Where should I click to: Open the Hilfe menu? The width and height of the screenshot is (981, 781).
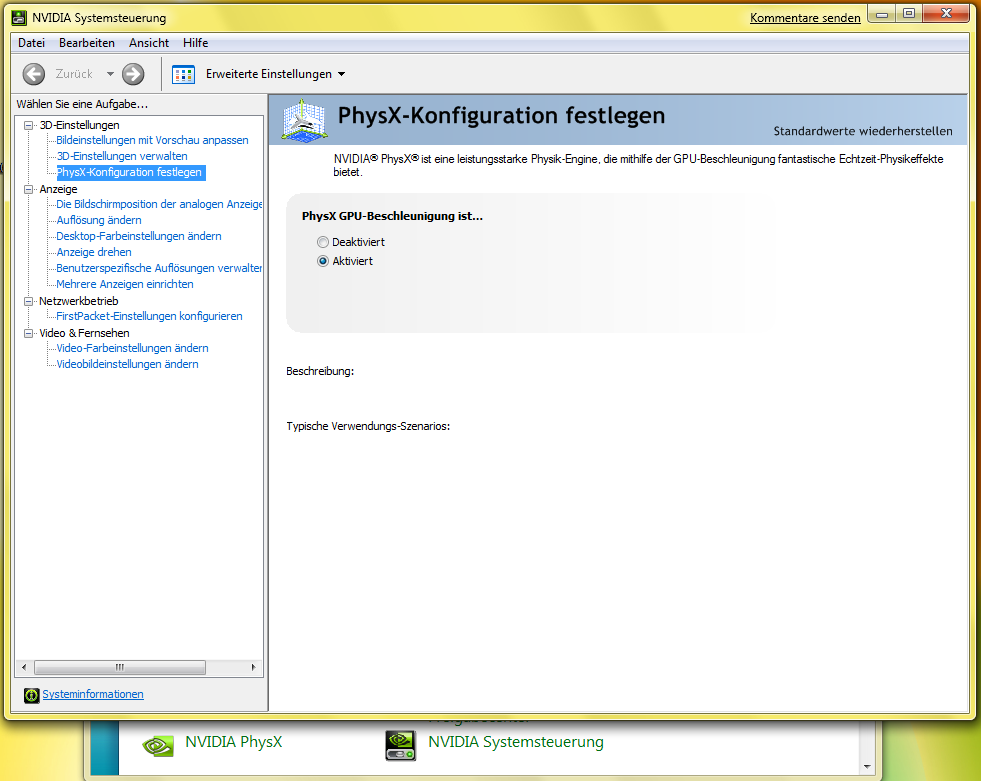click(196, 43)
